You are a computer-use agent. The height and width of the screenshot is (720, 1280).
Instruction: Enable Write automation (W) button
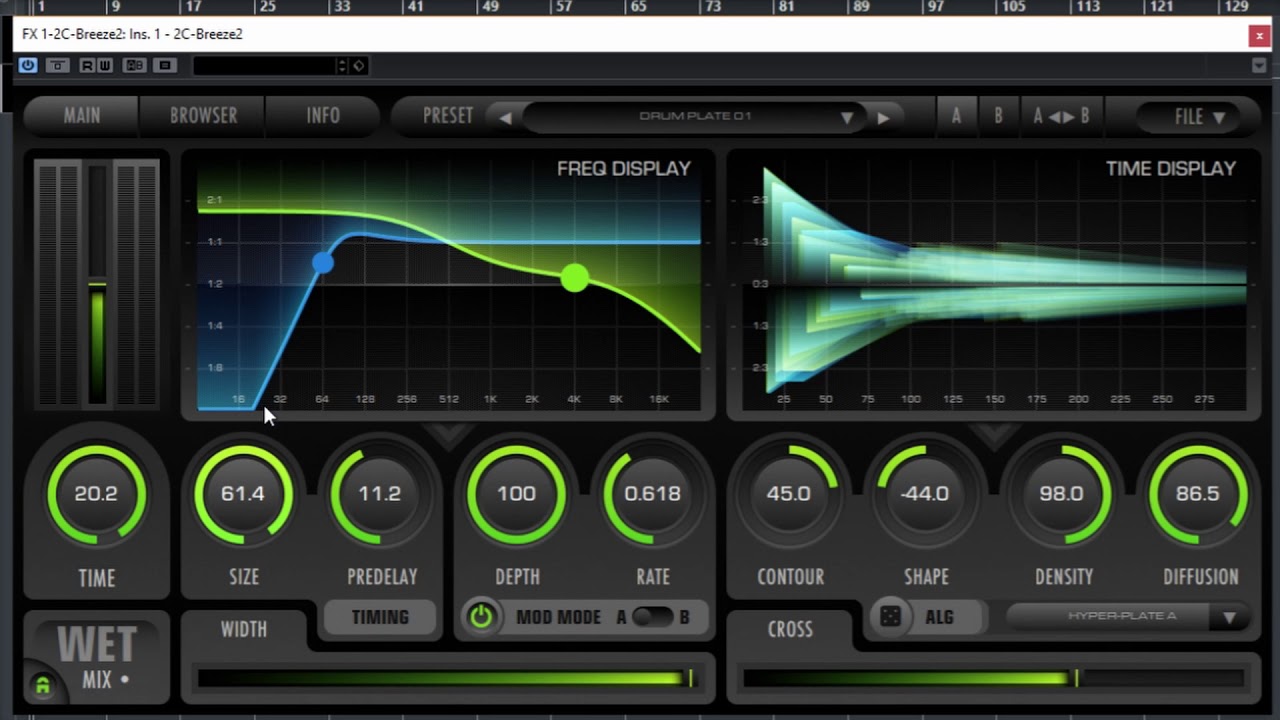(x=105, y=65)
